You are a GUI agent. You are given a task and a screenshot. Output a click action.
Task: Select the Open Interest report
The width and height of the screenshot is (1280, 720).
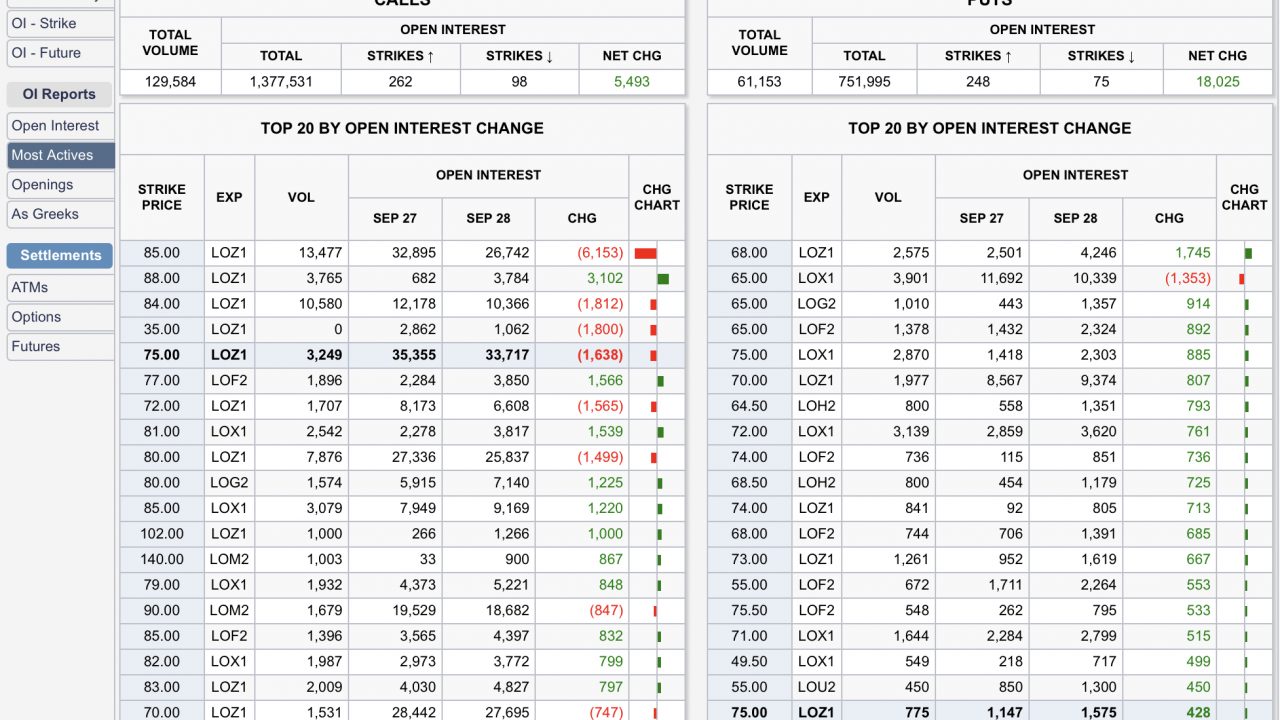(x=55, y=126)
